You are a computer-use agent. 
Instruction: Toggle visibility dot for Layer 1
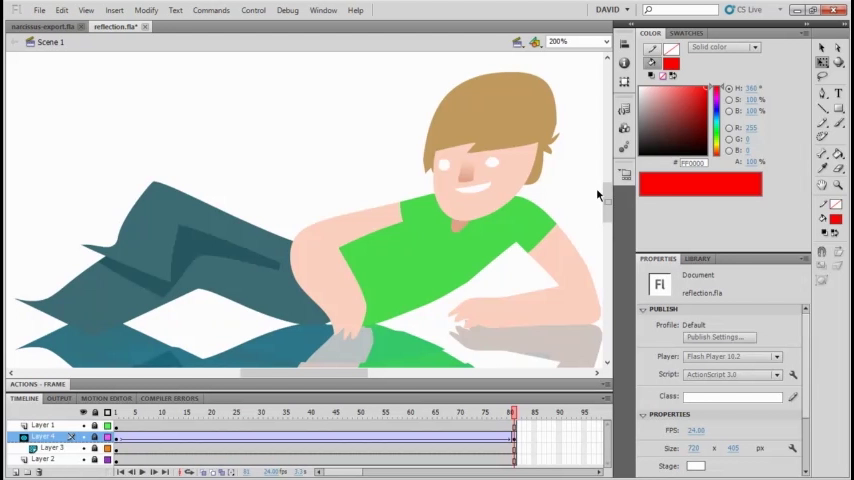coord(84,426)
